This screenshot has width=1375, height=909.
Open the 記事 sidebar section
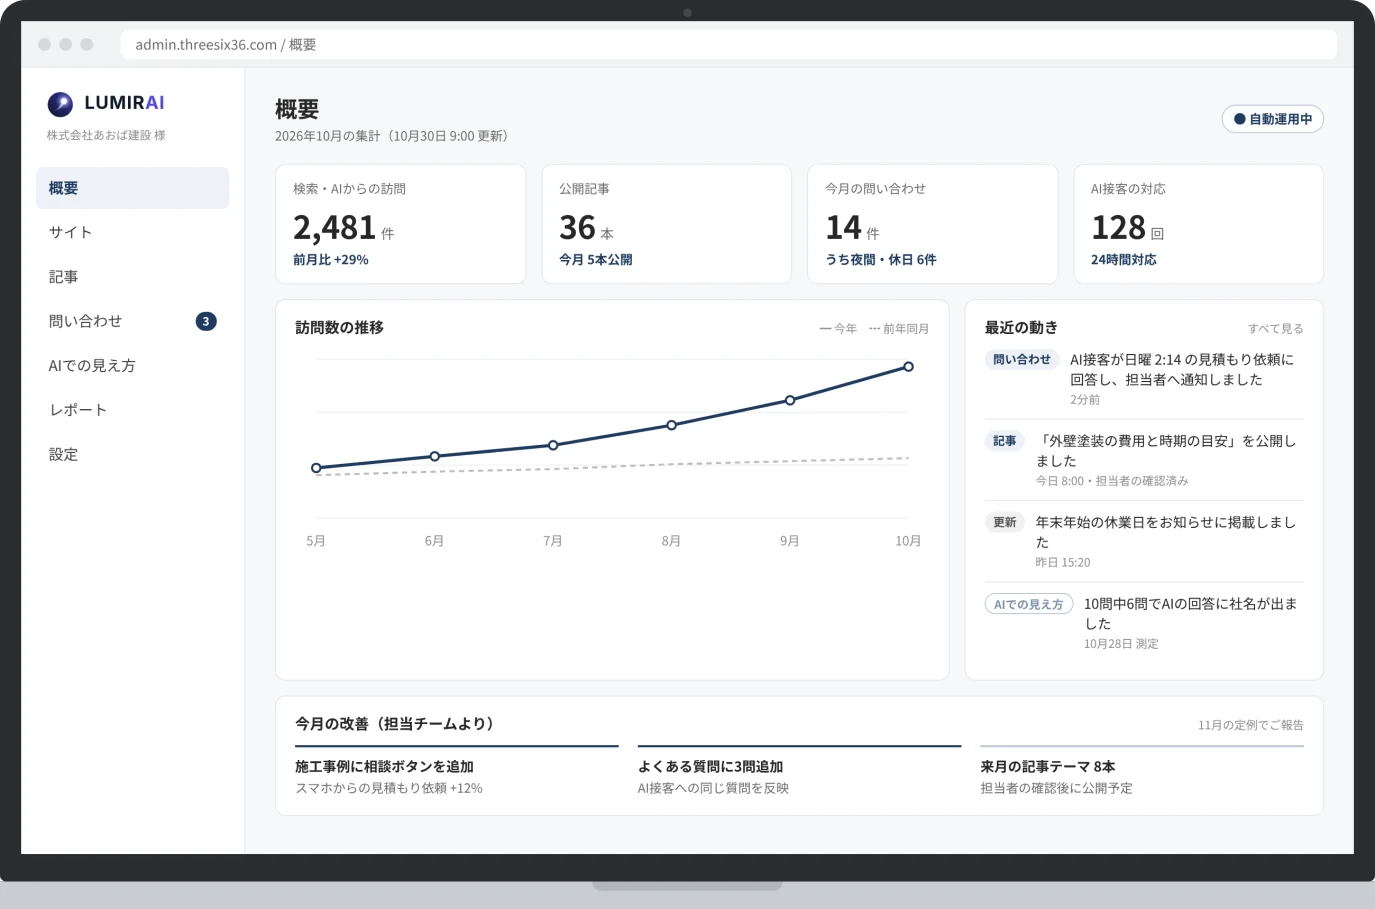[132, 277]
